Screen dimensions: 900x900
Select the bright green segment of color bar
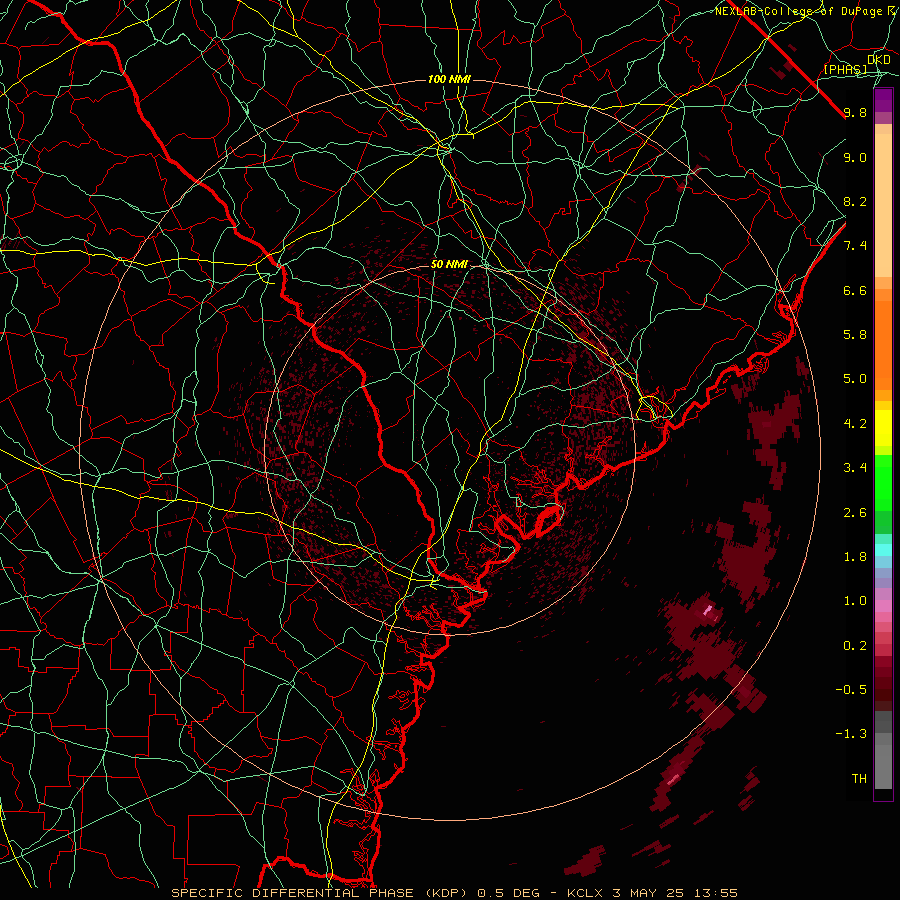click(x=883, y=483)
